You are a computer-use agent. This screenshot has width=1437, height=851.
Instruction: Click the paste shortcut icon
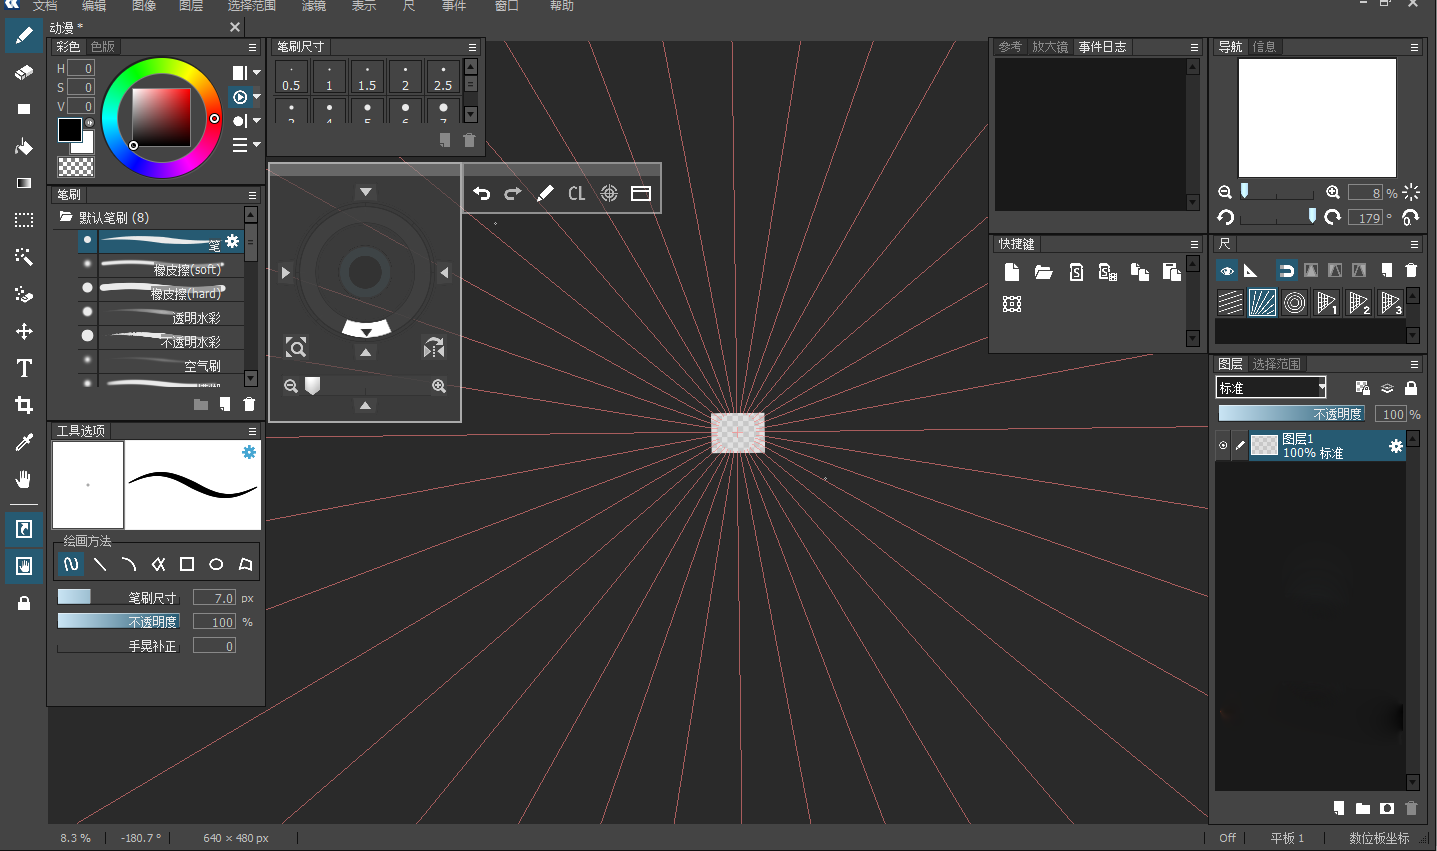[1172, 272]
